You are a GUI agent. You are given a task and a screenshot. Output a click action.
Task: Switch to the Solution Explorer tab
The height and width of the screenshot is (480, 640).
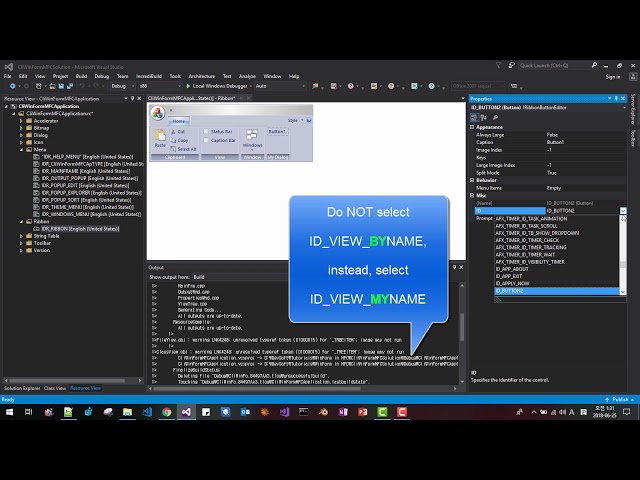point(22,388)
